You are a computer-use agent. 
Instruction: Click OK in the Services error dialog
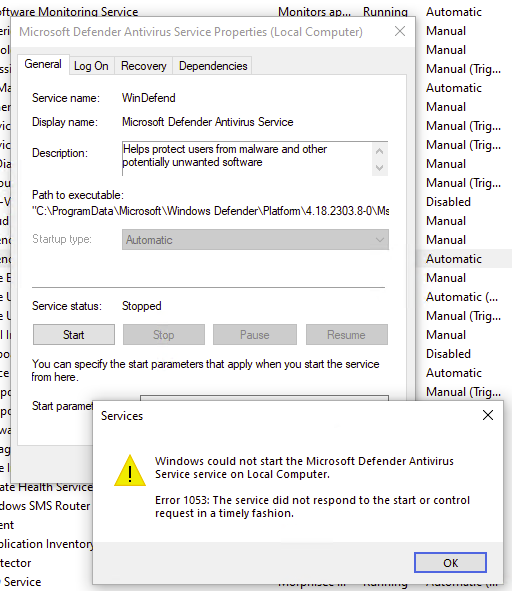(x=450, y=562)
